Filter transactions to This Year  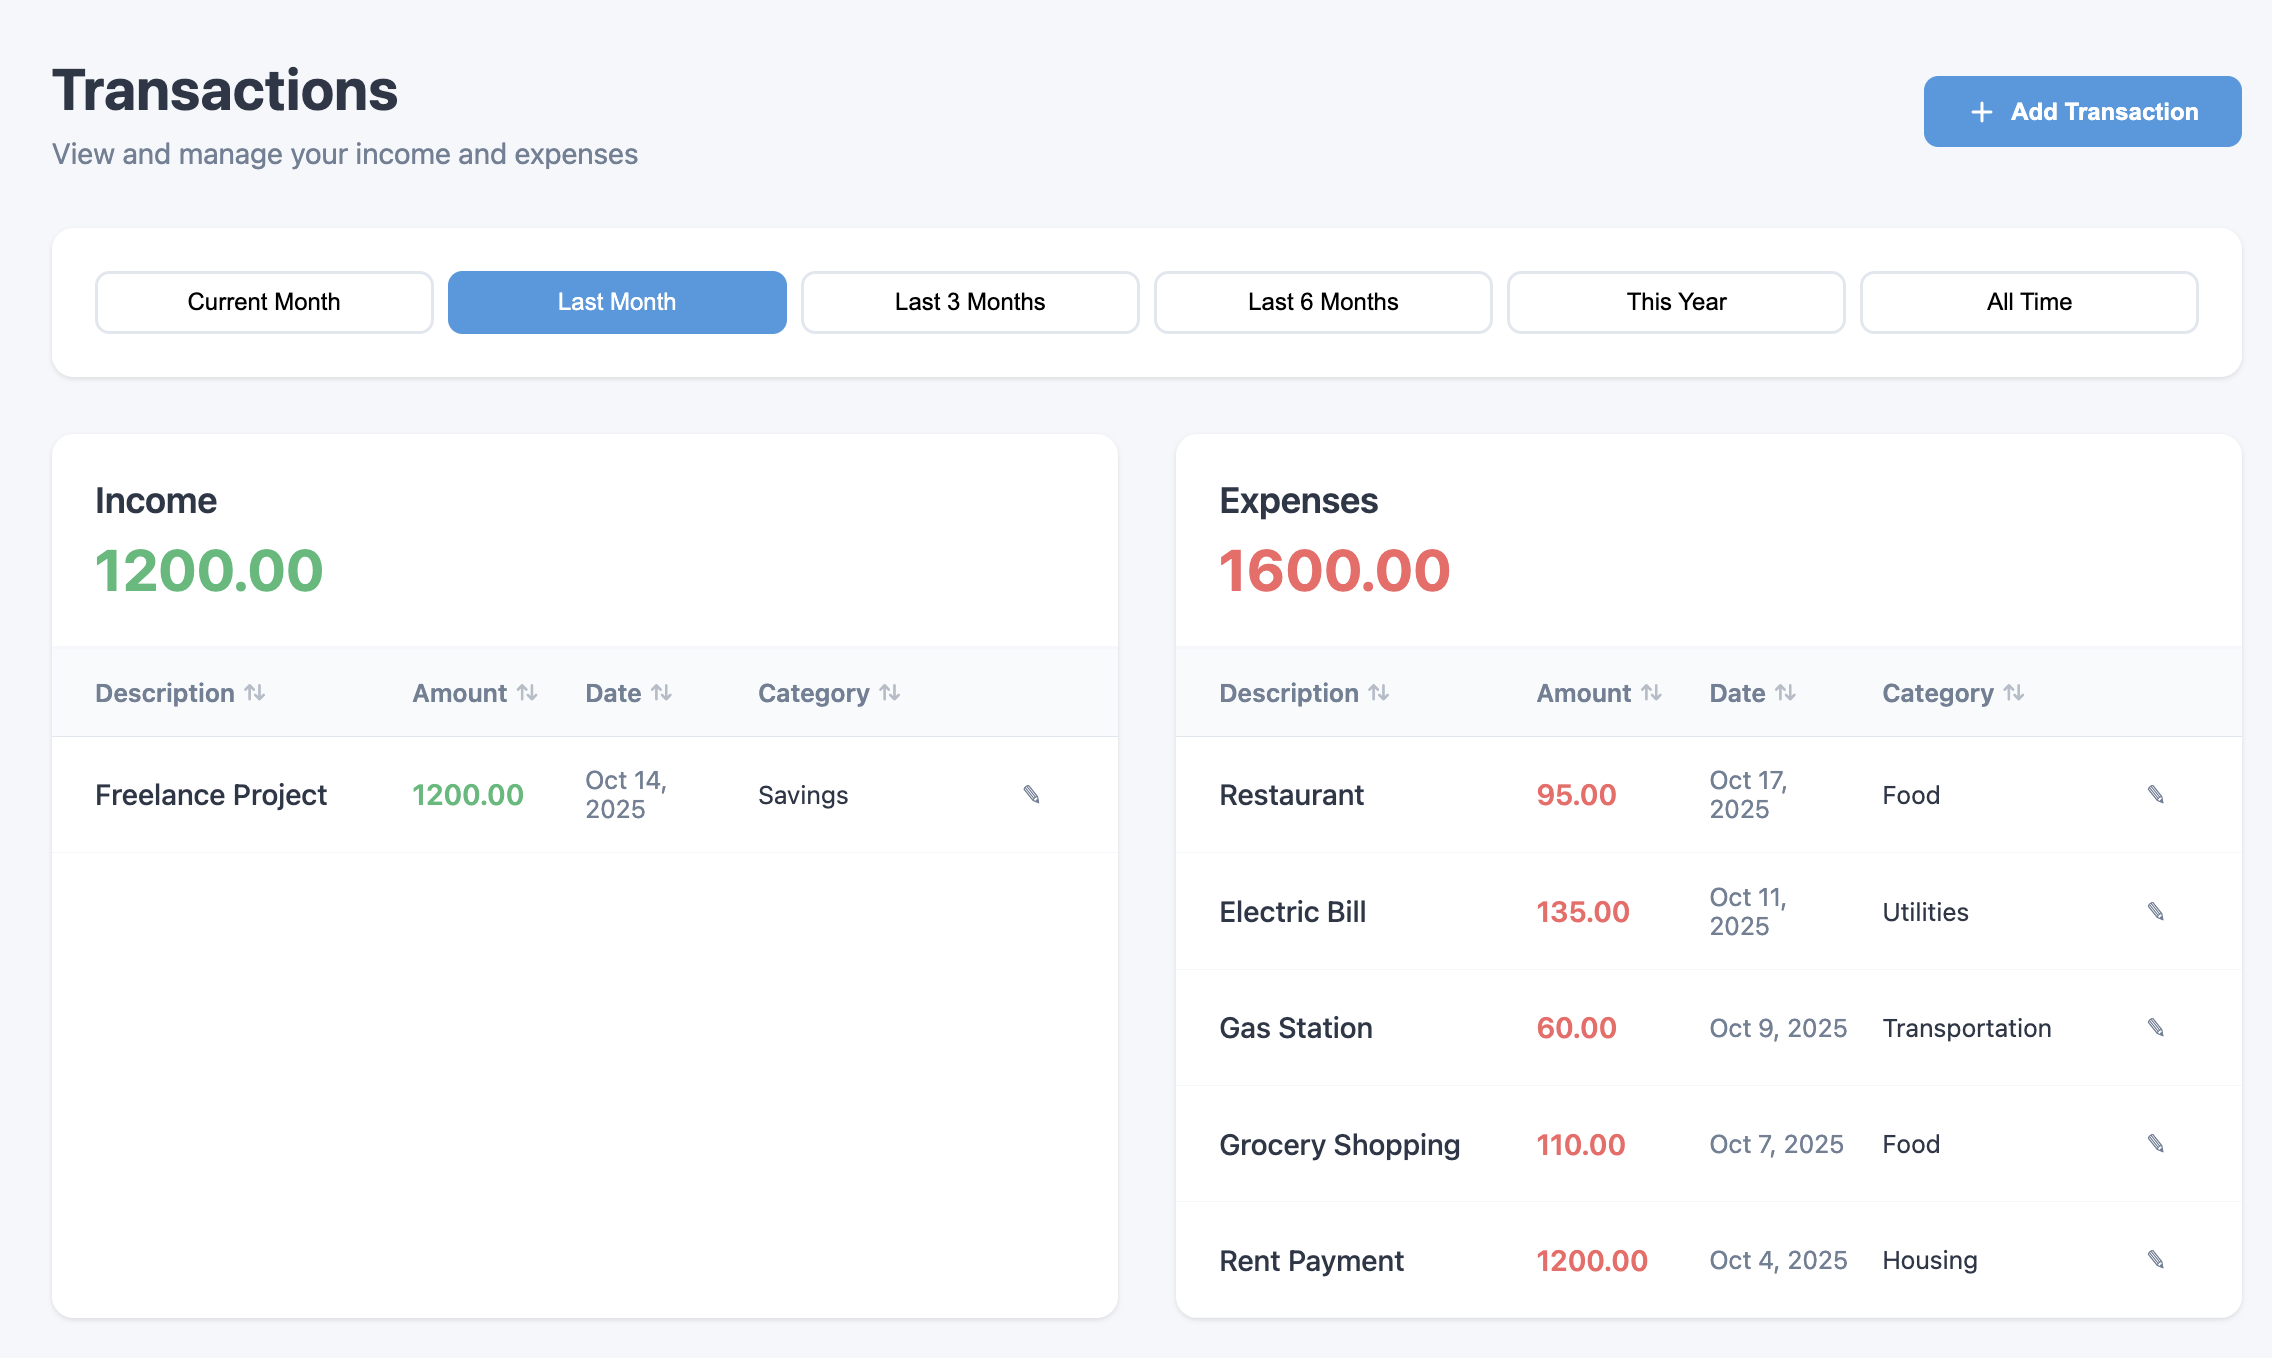point(1676,302)
